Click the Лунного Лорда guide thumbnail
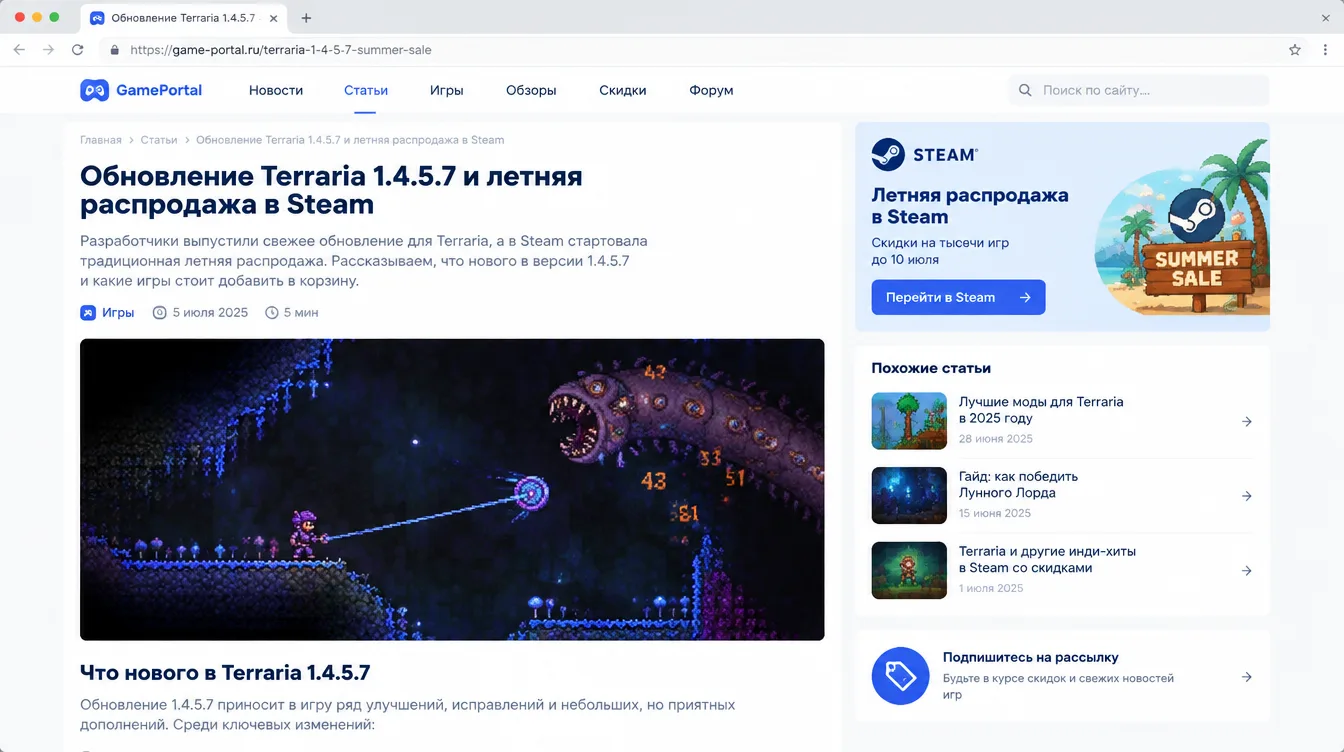 point(909,496)
